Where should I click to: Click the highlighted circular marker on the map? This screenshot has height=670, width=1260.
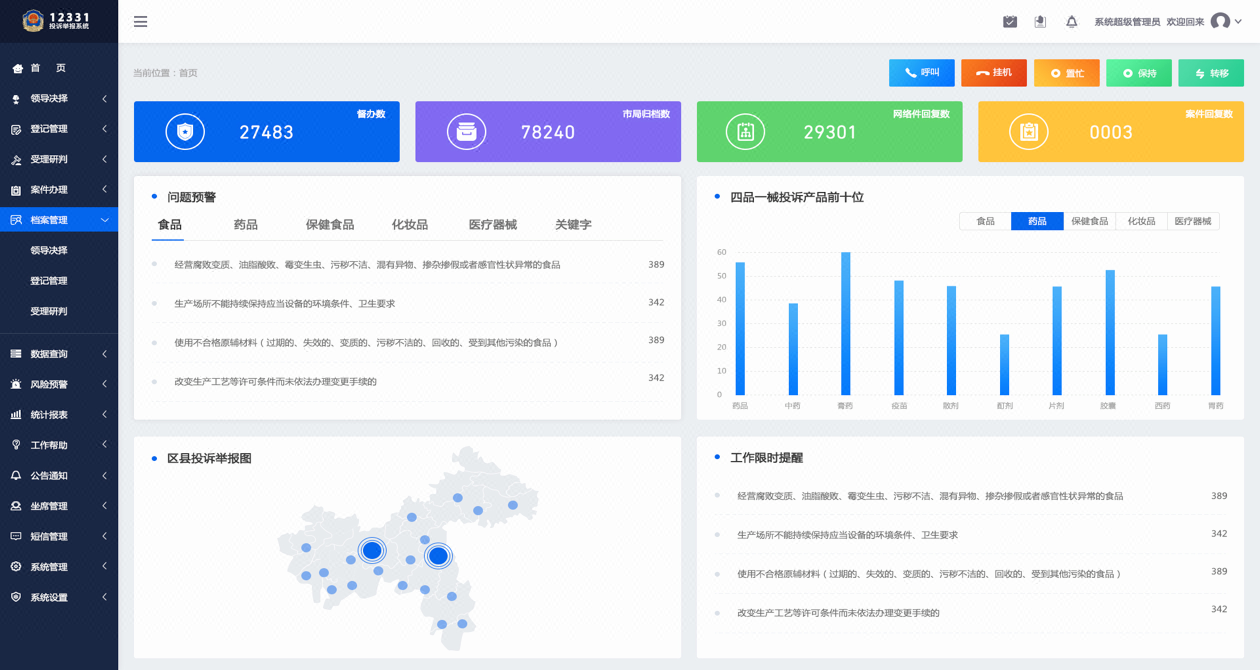point(373,551)
